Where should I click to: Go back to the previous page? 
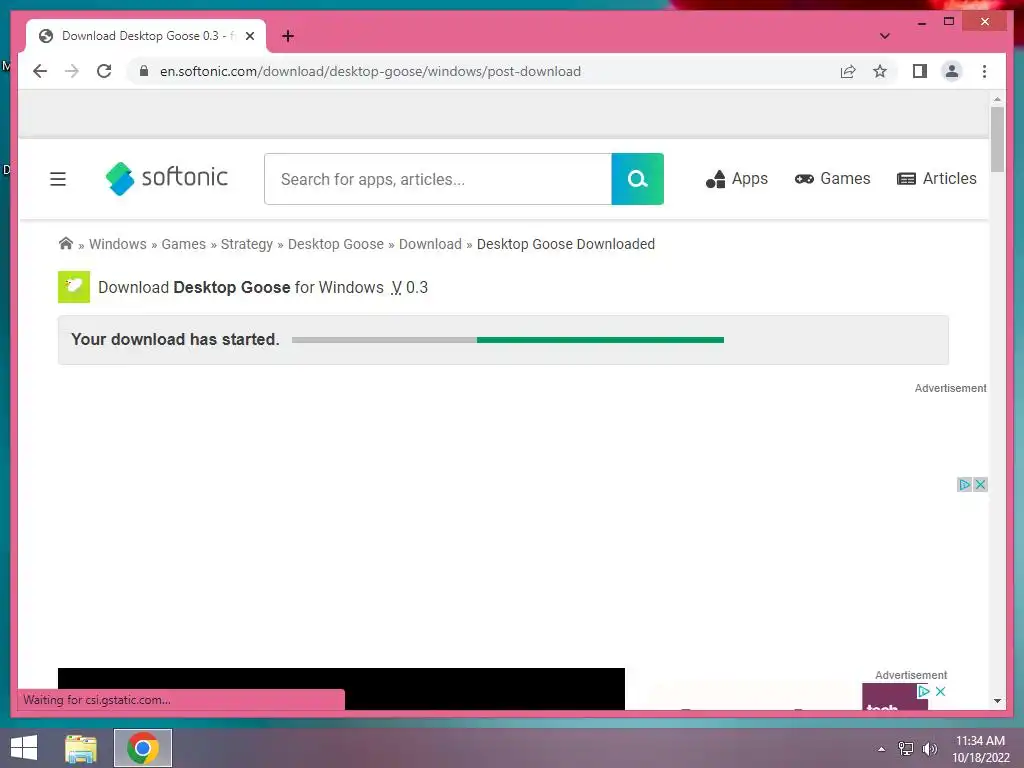click(x=40, y=71)
